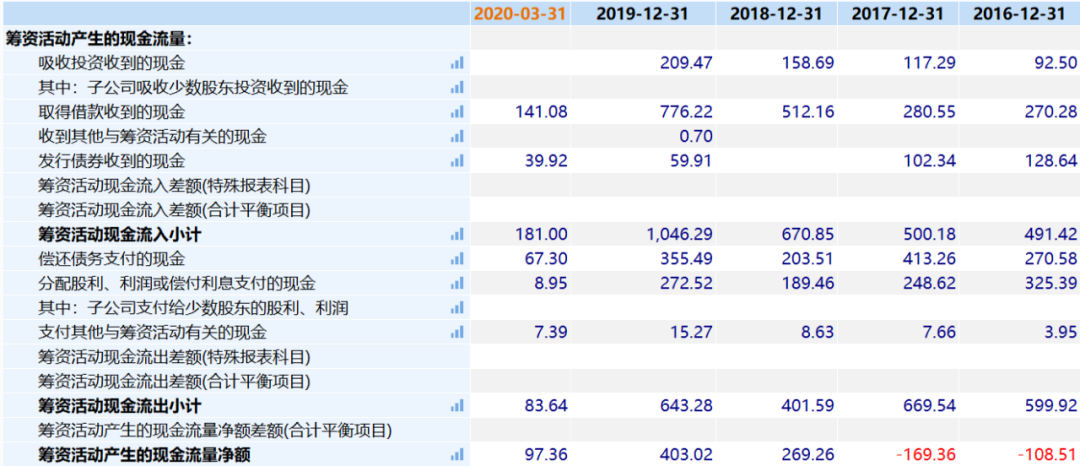Click chart icon for 分配股利、利润或偿付利息支付的现金 row

coord(457,284)
